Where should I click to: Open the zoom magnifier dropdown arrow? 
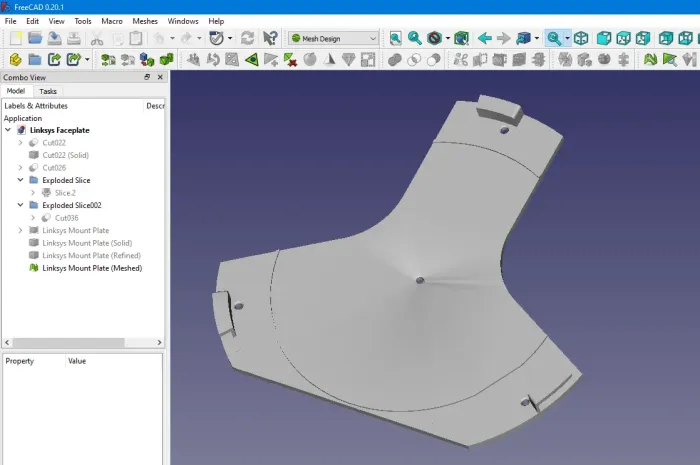567,38
